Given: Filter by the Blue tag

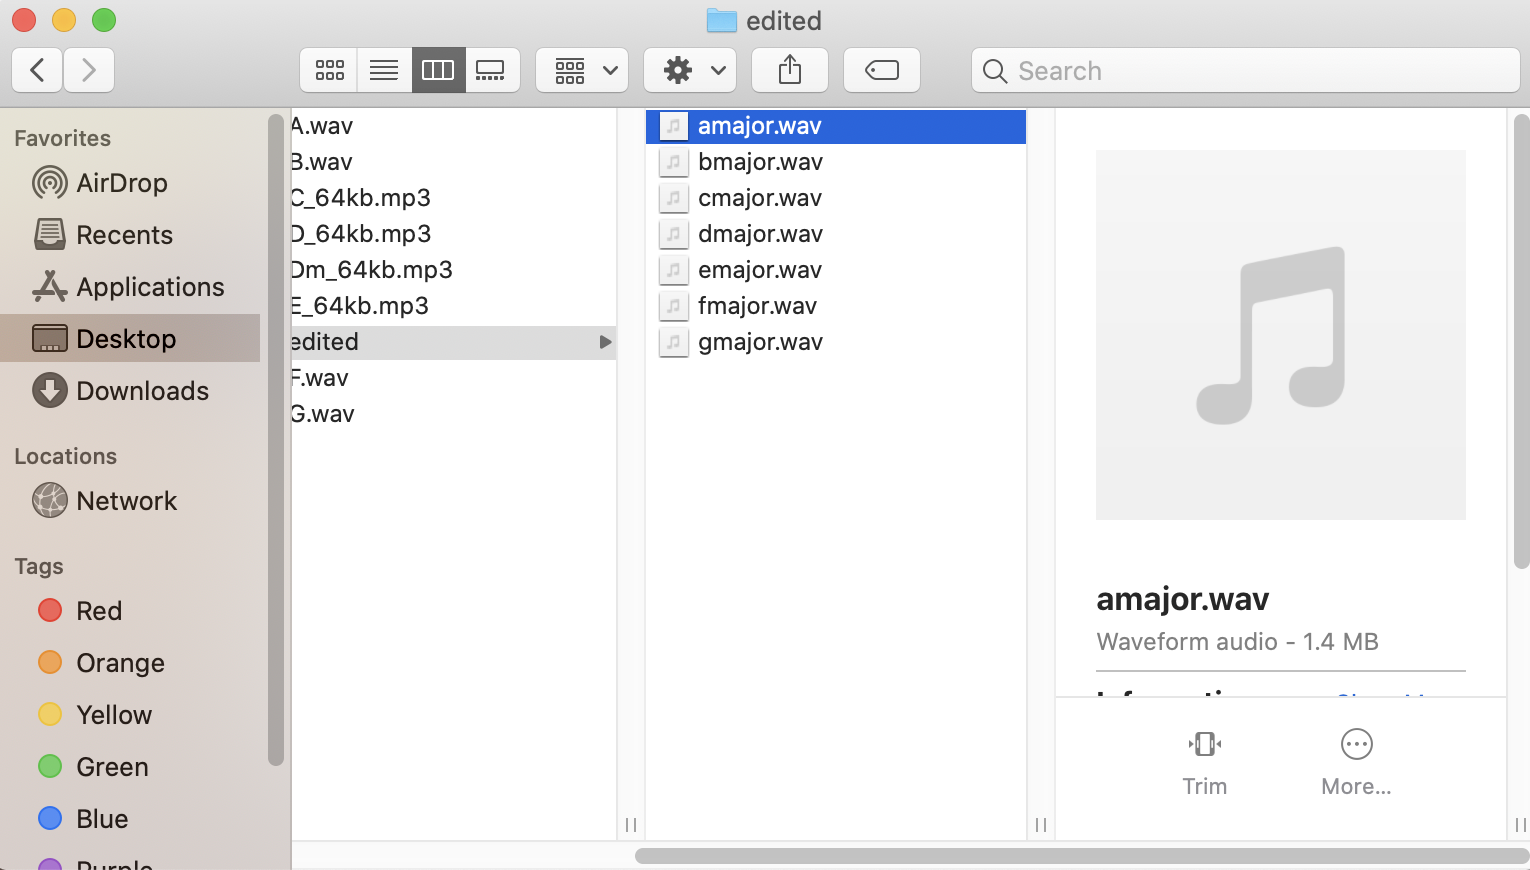Looking at the screenshot, I should pos(130,819).
